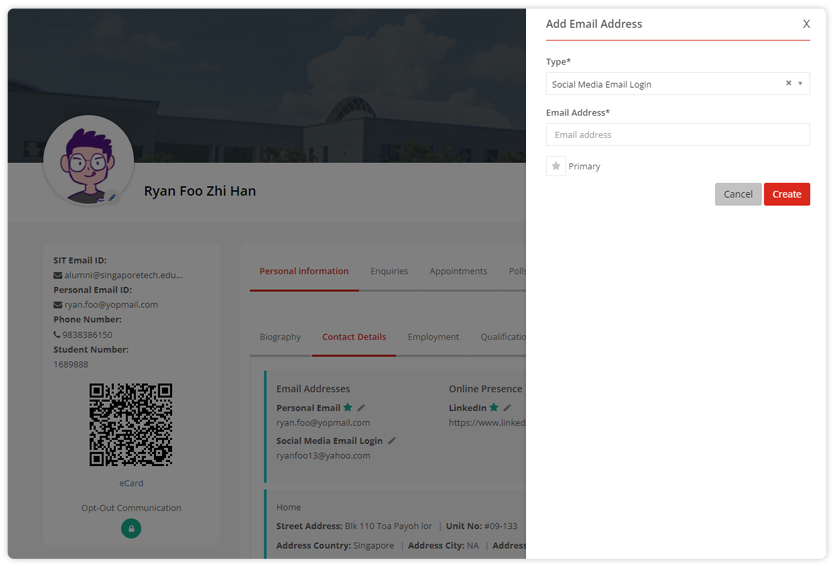Click the pencil icon beside LinkedIn
Viewport: 835px width, 570px height.
click(507, 408)
